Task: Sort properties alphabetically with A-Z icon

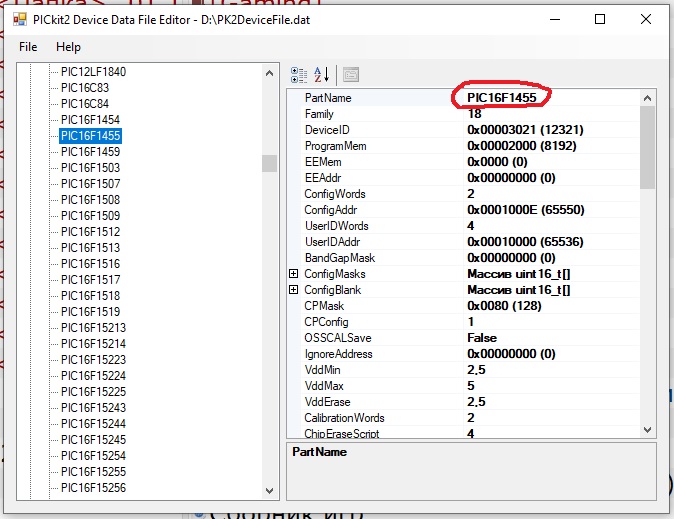Action: coord(322,74)
